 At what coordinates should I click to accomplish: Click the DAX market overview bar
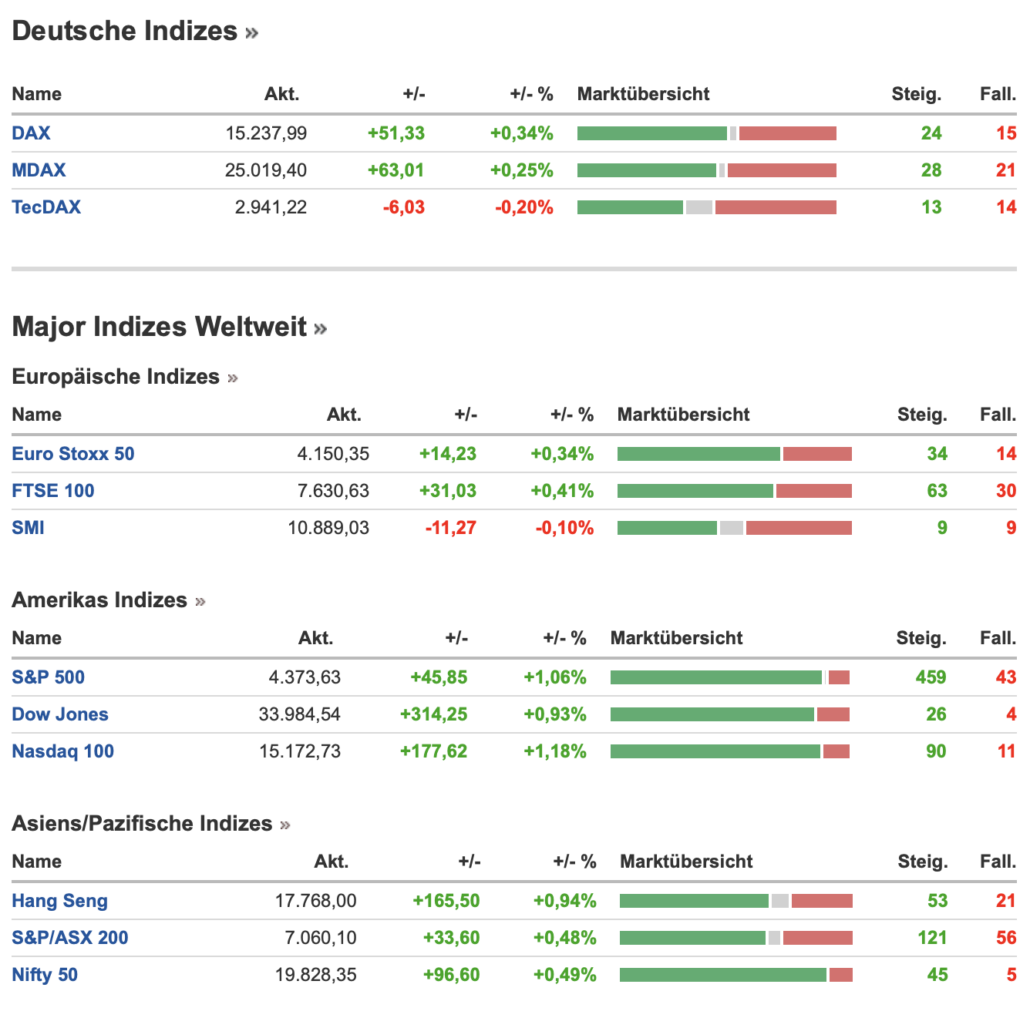click(x=707, y=133)
